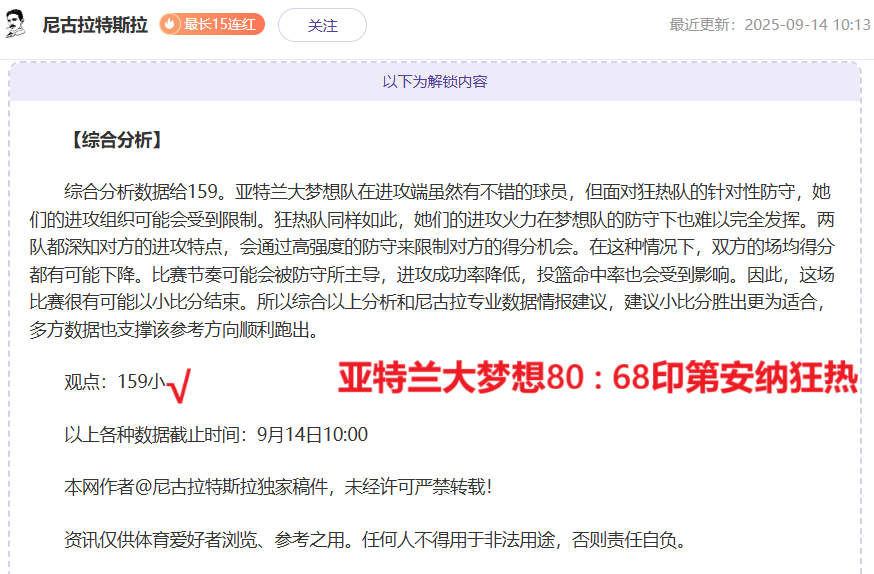Click the analysis paragraph starting 综合分析数据给159
The height and width of the screenshot is (574, 874).
coord(432,261)
